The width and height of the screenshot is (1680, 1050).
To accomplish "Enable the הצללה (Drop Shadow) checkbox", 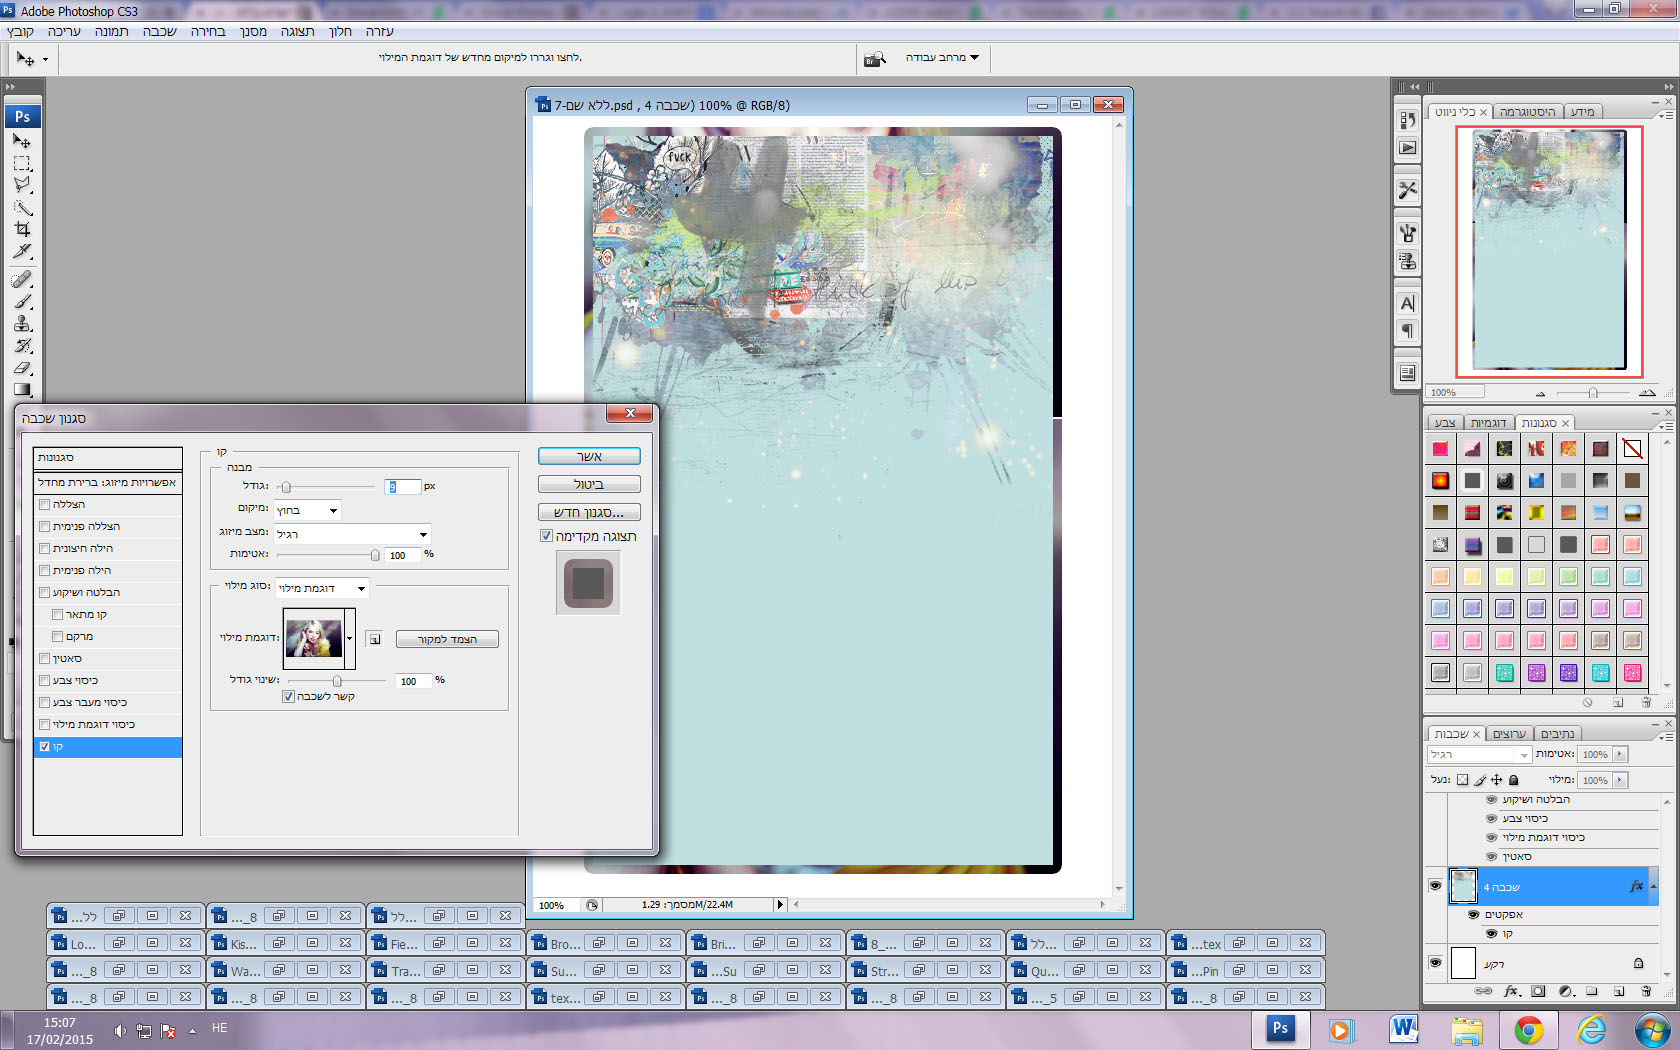I will coord(44,505).
